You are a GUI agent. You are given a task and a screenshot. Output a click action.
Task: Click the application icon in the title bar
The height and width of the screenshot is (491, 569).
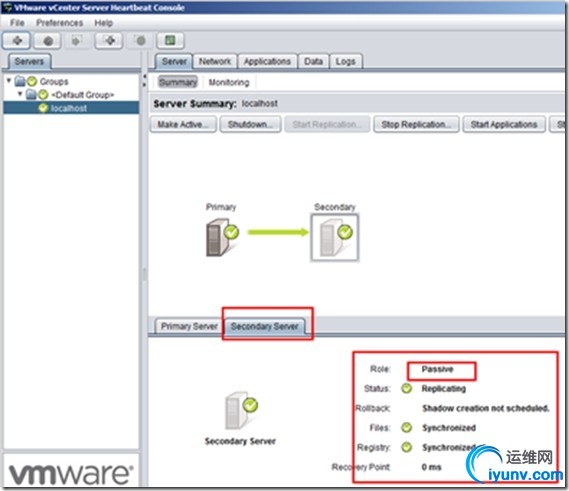coord(7,7)
